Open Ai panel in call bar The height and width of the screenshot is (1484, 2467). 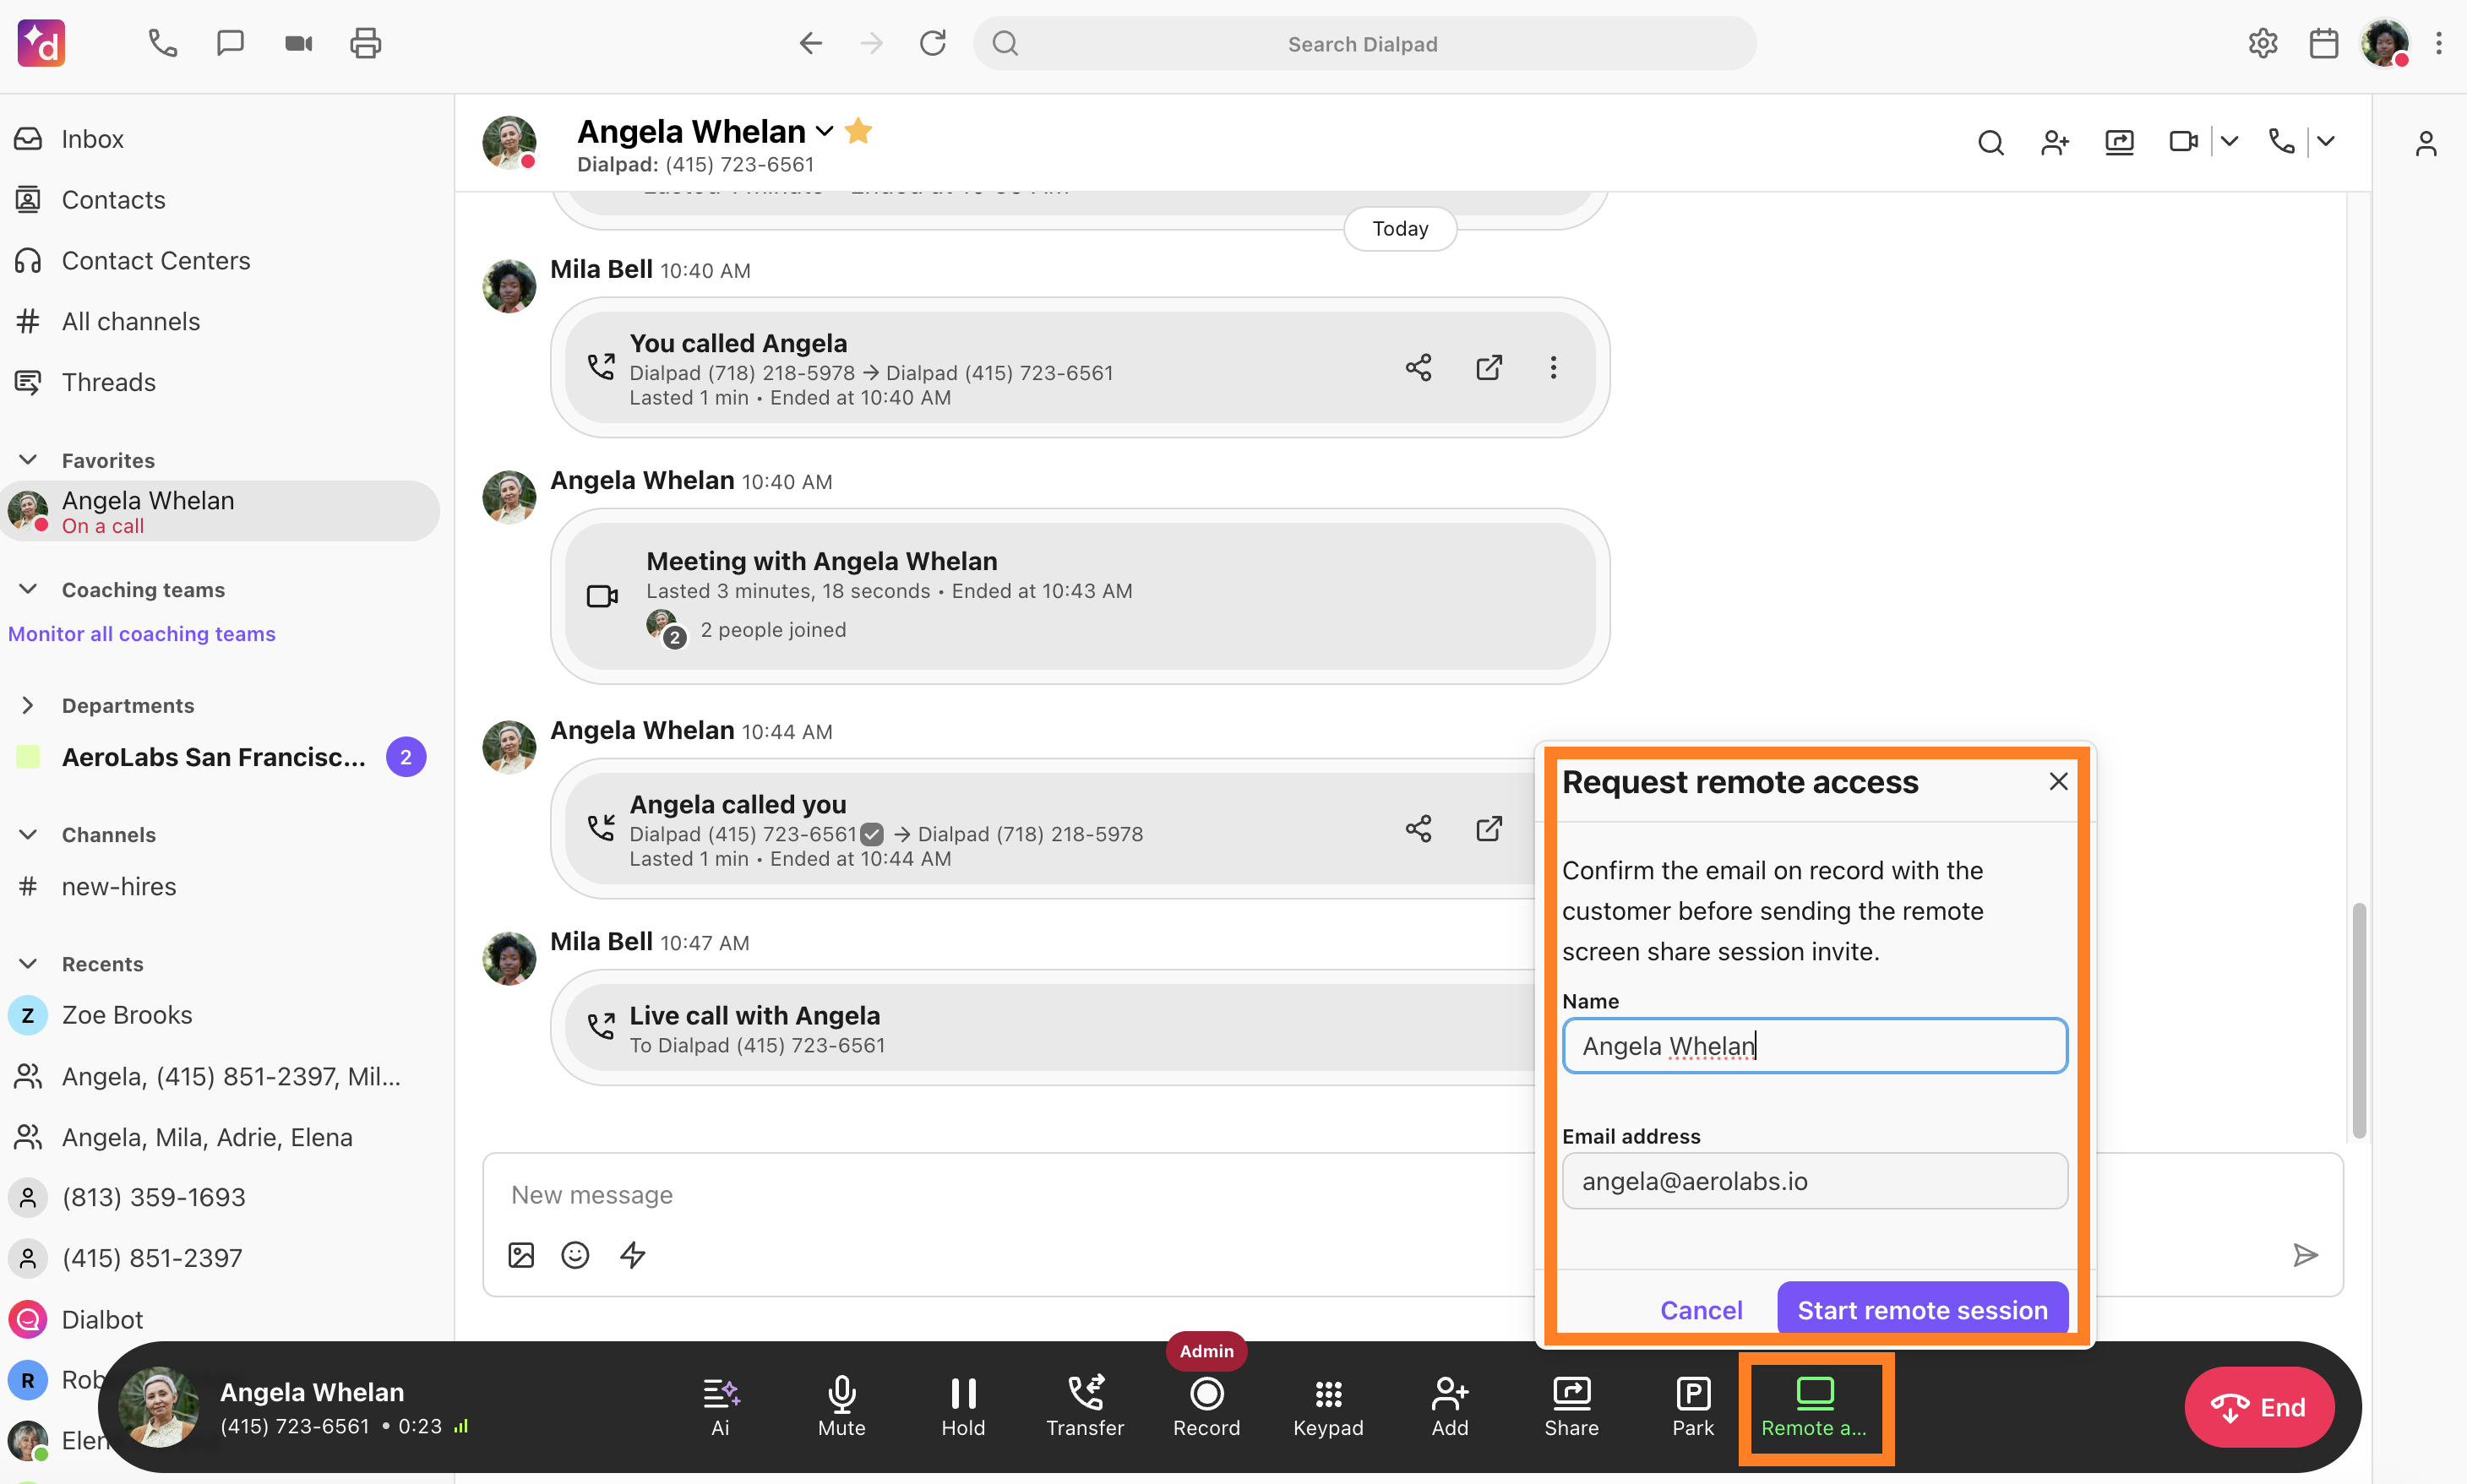(720, 1406)
